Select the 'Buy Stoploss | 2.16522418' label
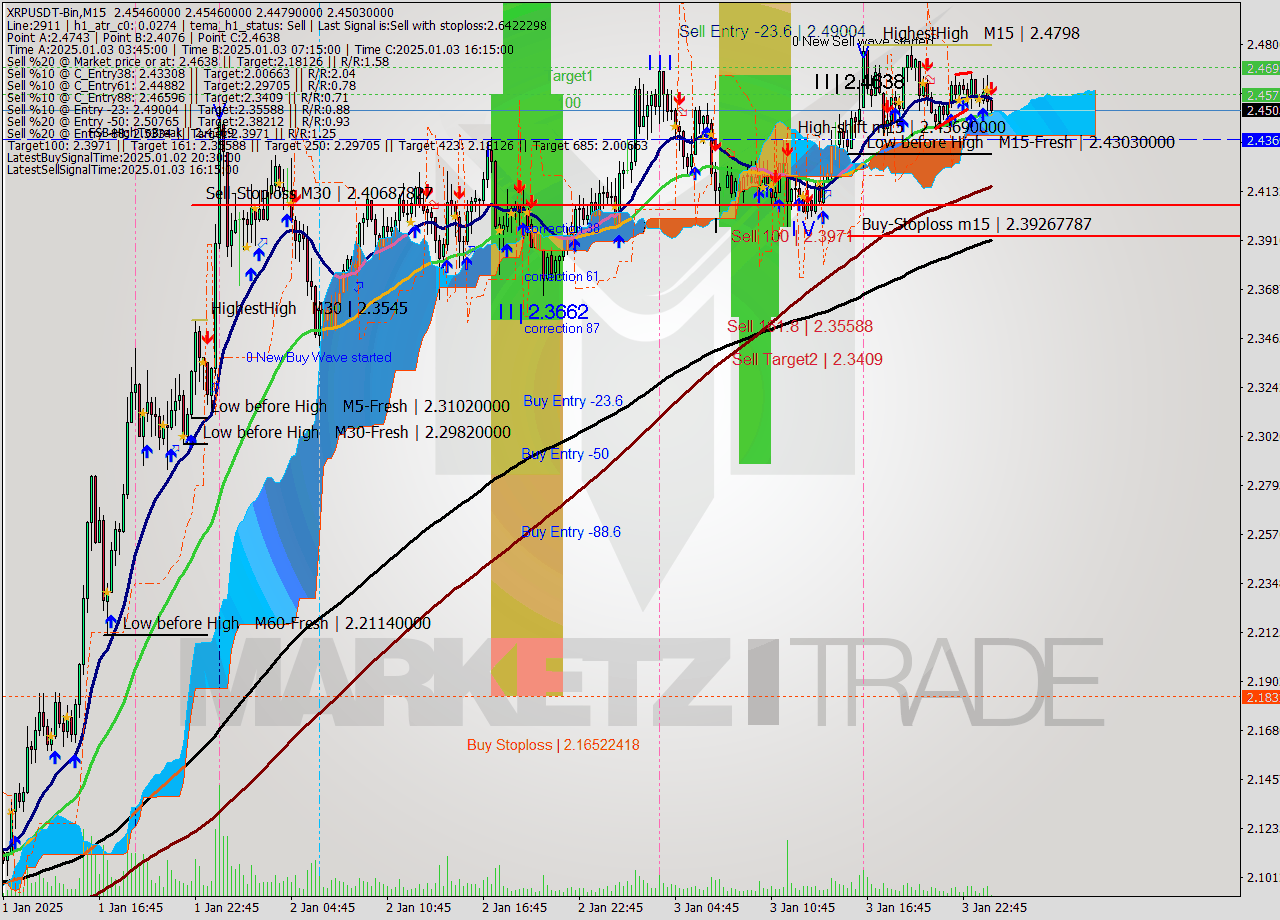 pyautogui.click(x=553, y=744)
